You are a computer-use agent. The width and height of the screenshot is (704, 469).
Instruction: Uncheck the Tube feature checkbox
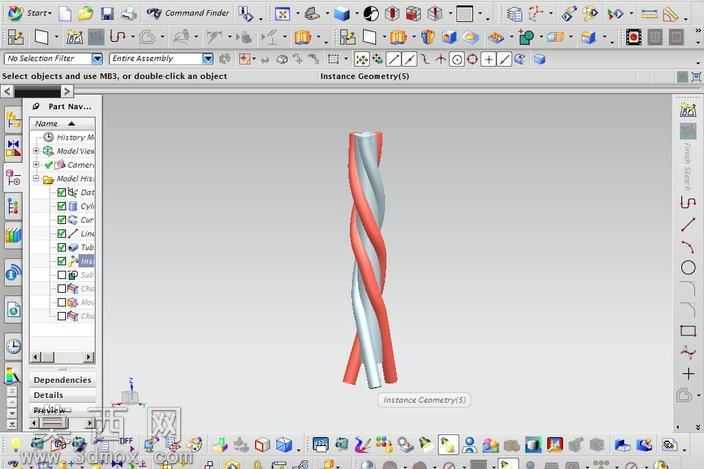(62, 248)
